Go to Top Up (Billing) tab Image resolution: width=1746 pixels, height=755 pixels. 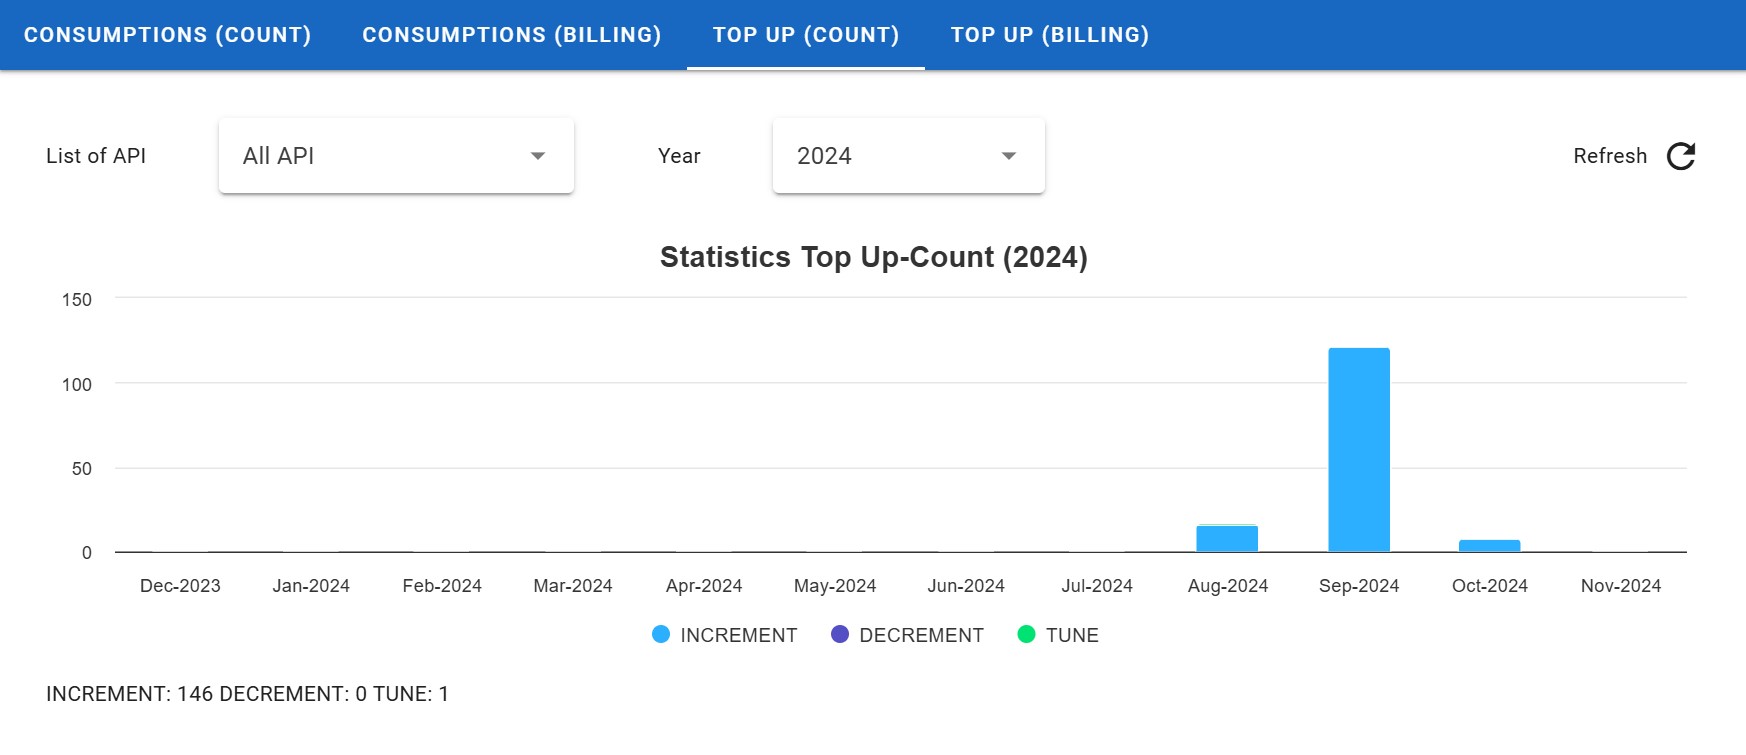pos(1049,35)
